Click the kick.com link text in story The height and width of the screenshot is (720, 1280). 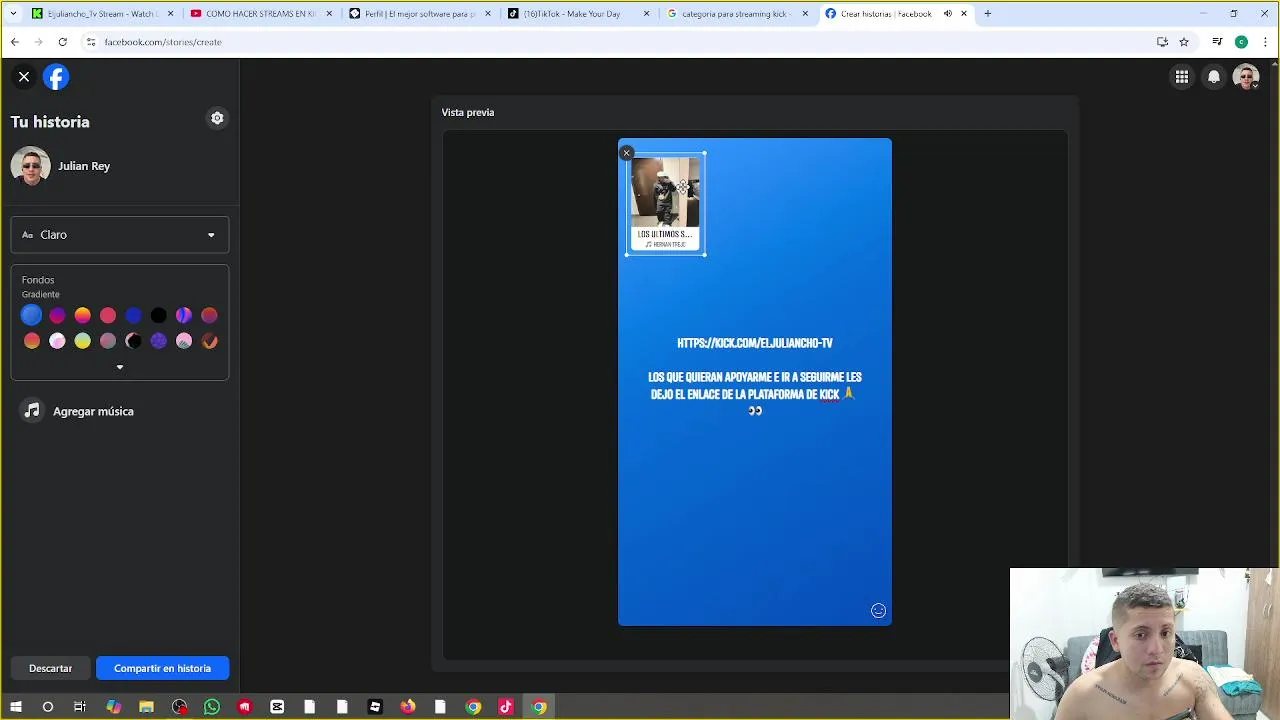point(755,343)
